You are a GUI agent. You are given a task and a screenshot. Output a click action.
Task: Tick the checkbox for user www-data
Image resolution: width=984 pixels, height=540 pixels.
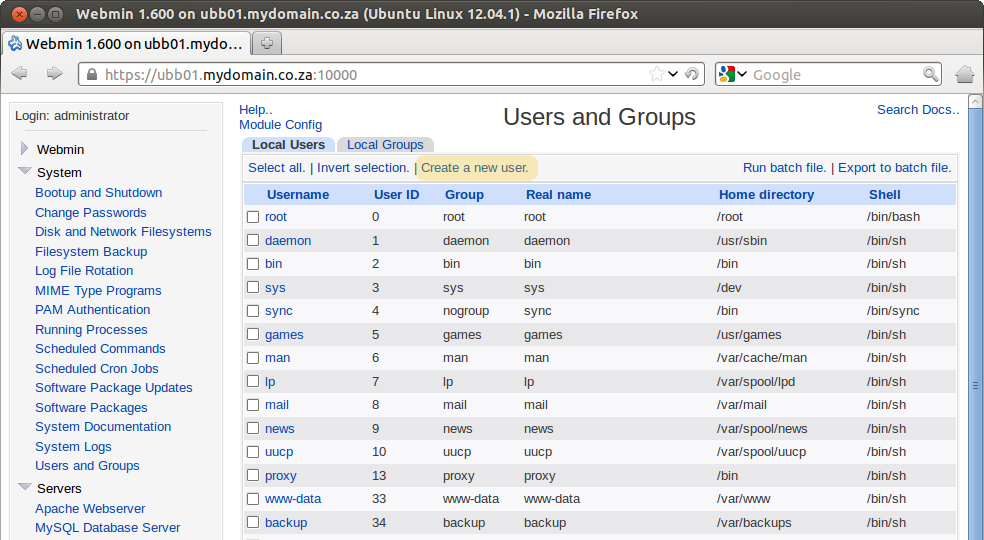coord(253,499)
